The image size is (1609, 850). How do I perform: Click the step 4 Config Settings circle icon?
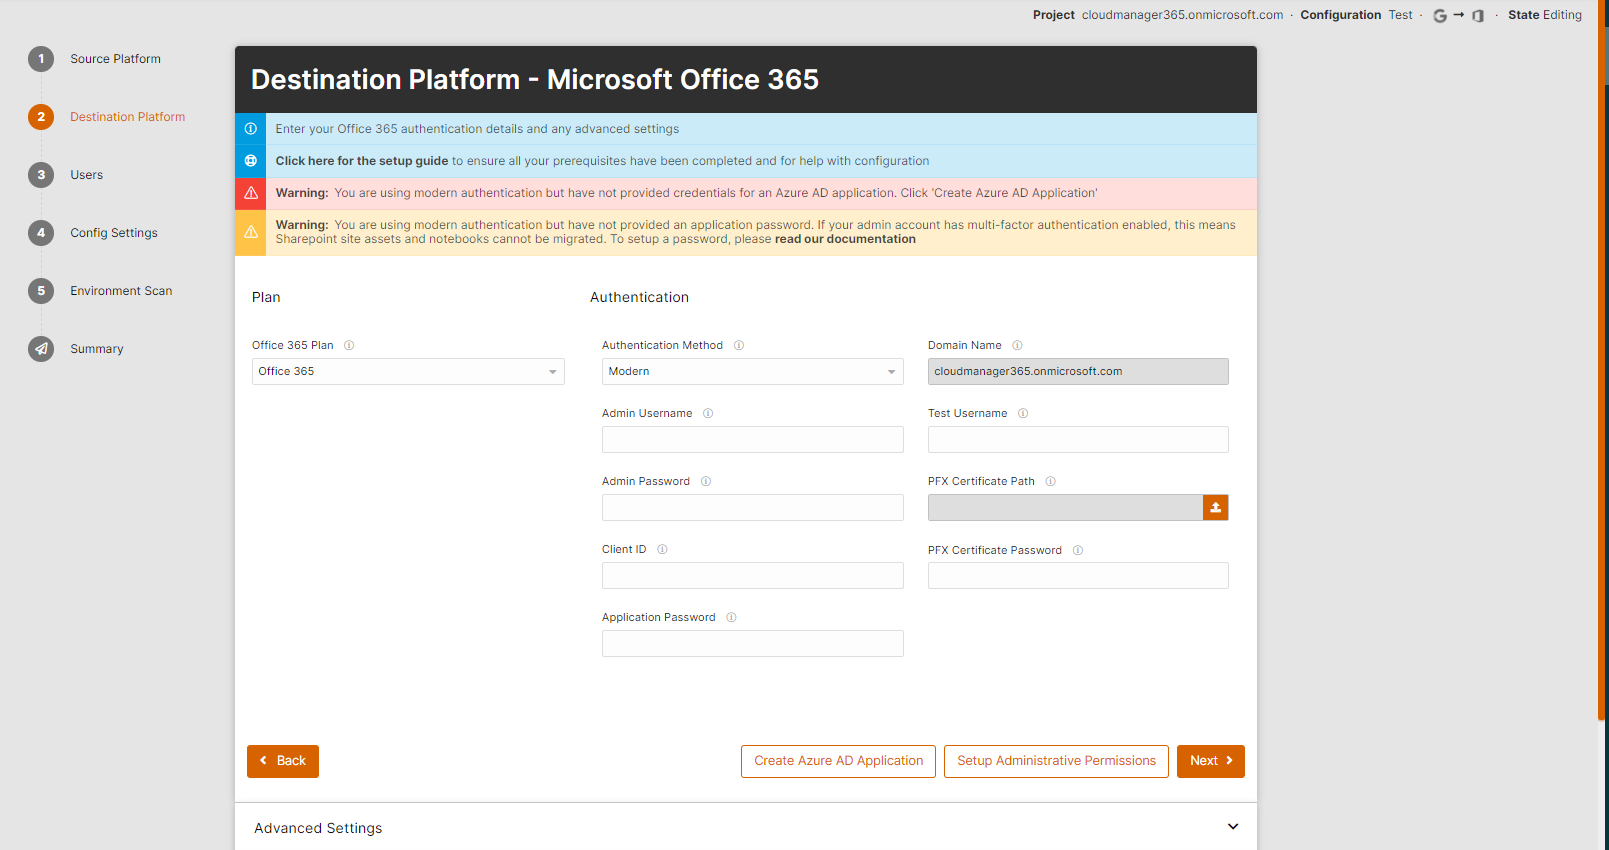click(41, 233)
